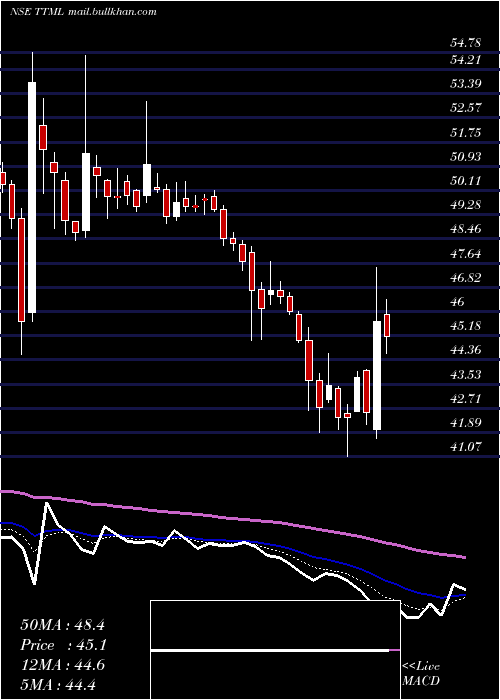Viewport: 500px width, 700px height.
Task: Select the 46.82 price axis label
Action: (466, 278)
